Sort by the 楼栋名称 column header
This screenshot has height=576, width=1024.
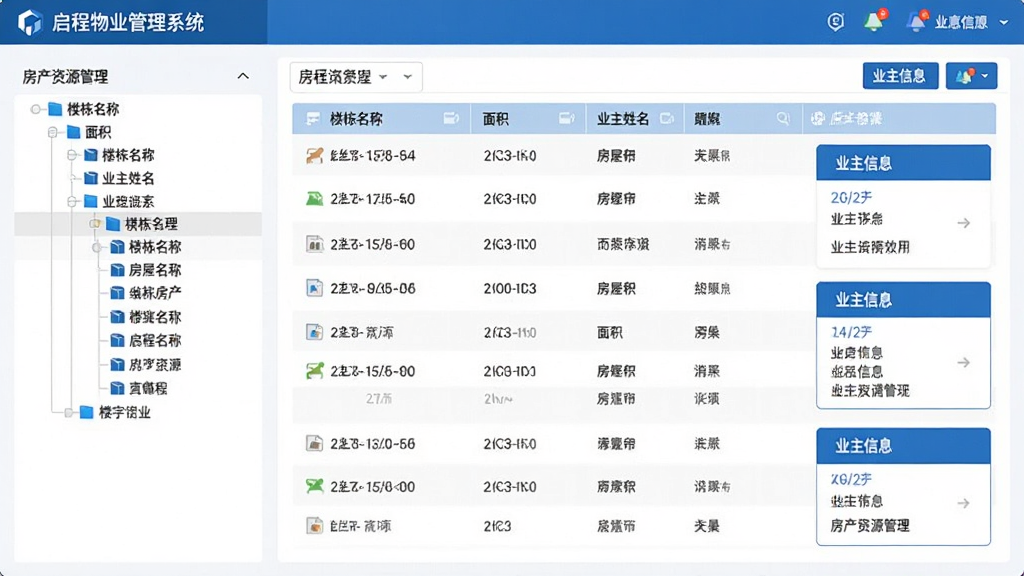tap(356, 119)
